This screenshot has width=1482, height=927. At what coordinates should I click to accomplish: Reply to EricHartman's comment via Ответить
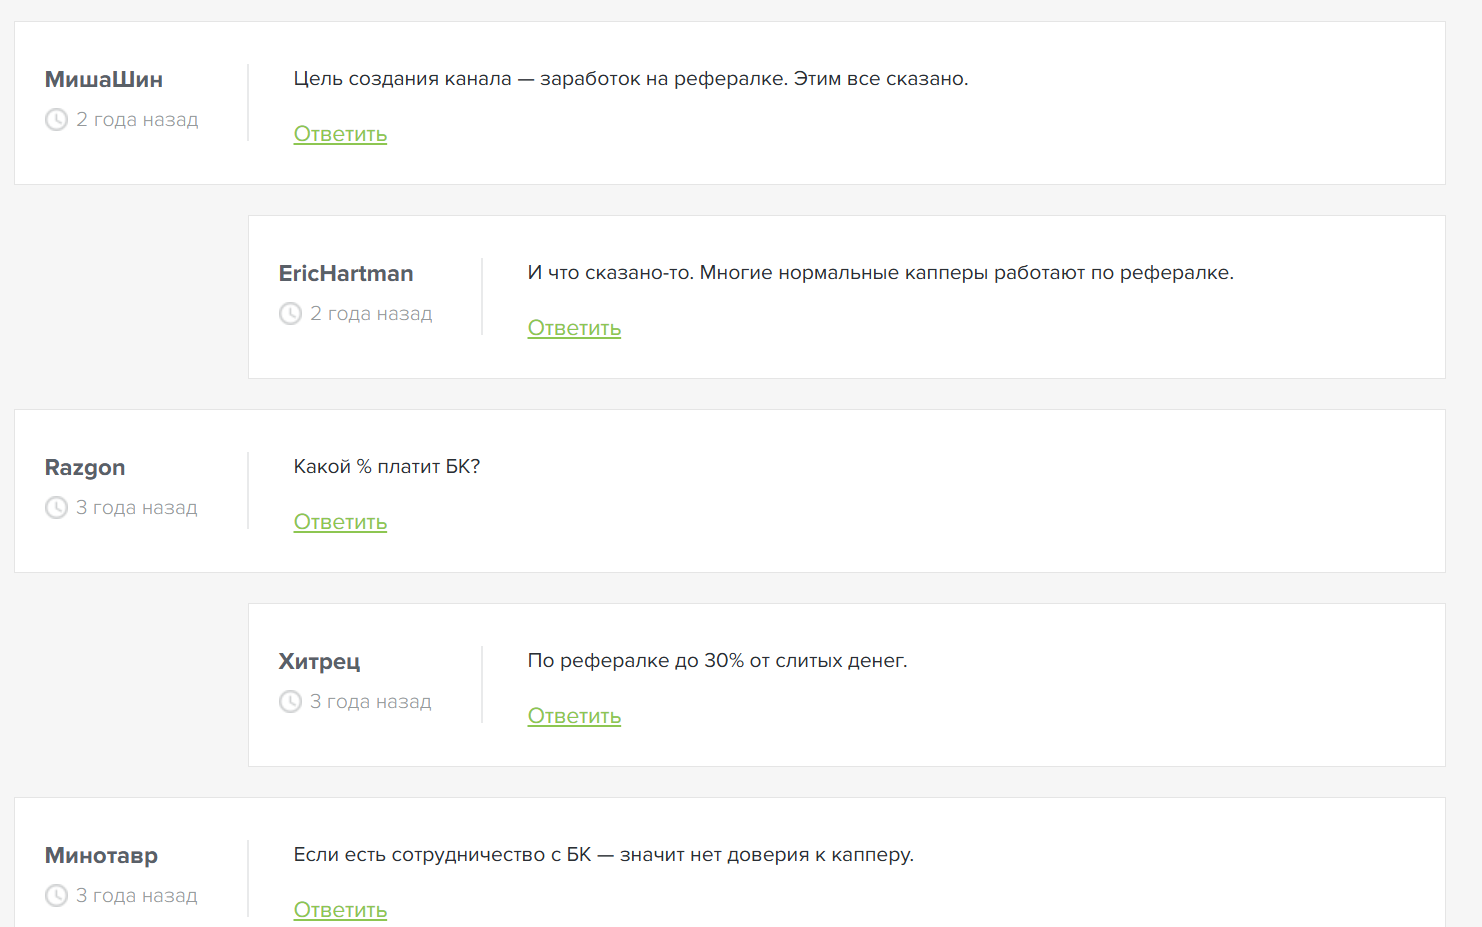pyautogui.click(x=574, y=328)
